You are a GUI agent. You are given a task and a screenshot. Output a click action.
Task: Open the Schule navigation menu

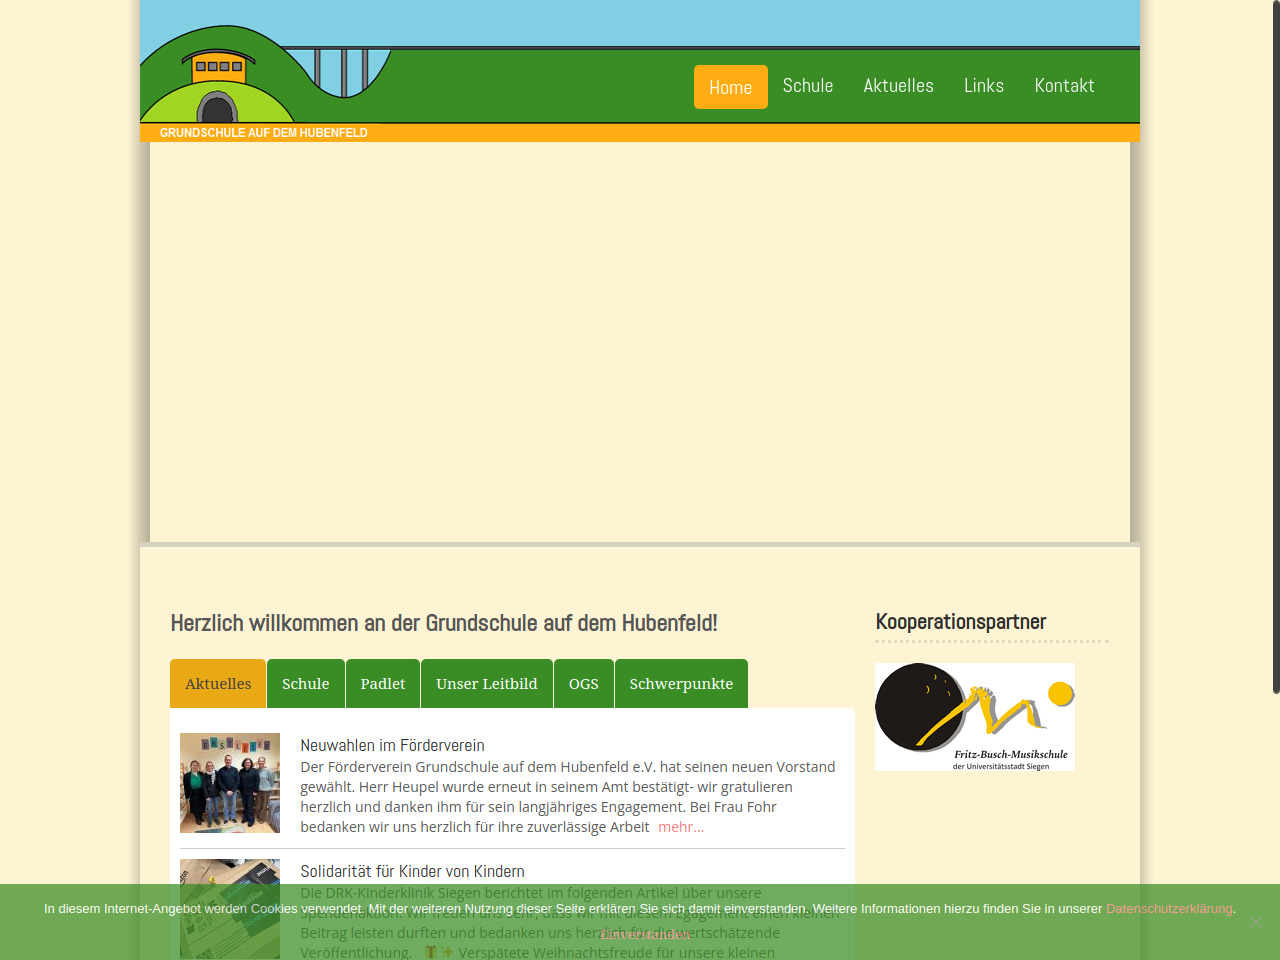click(807, 86)
